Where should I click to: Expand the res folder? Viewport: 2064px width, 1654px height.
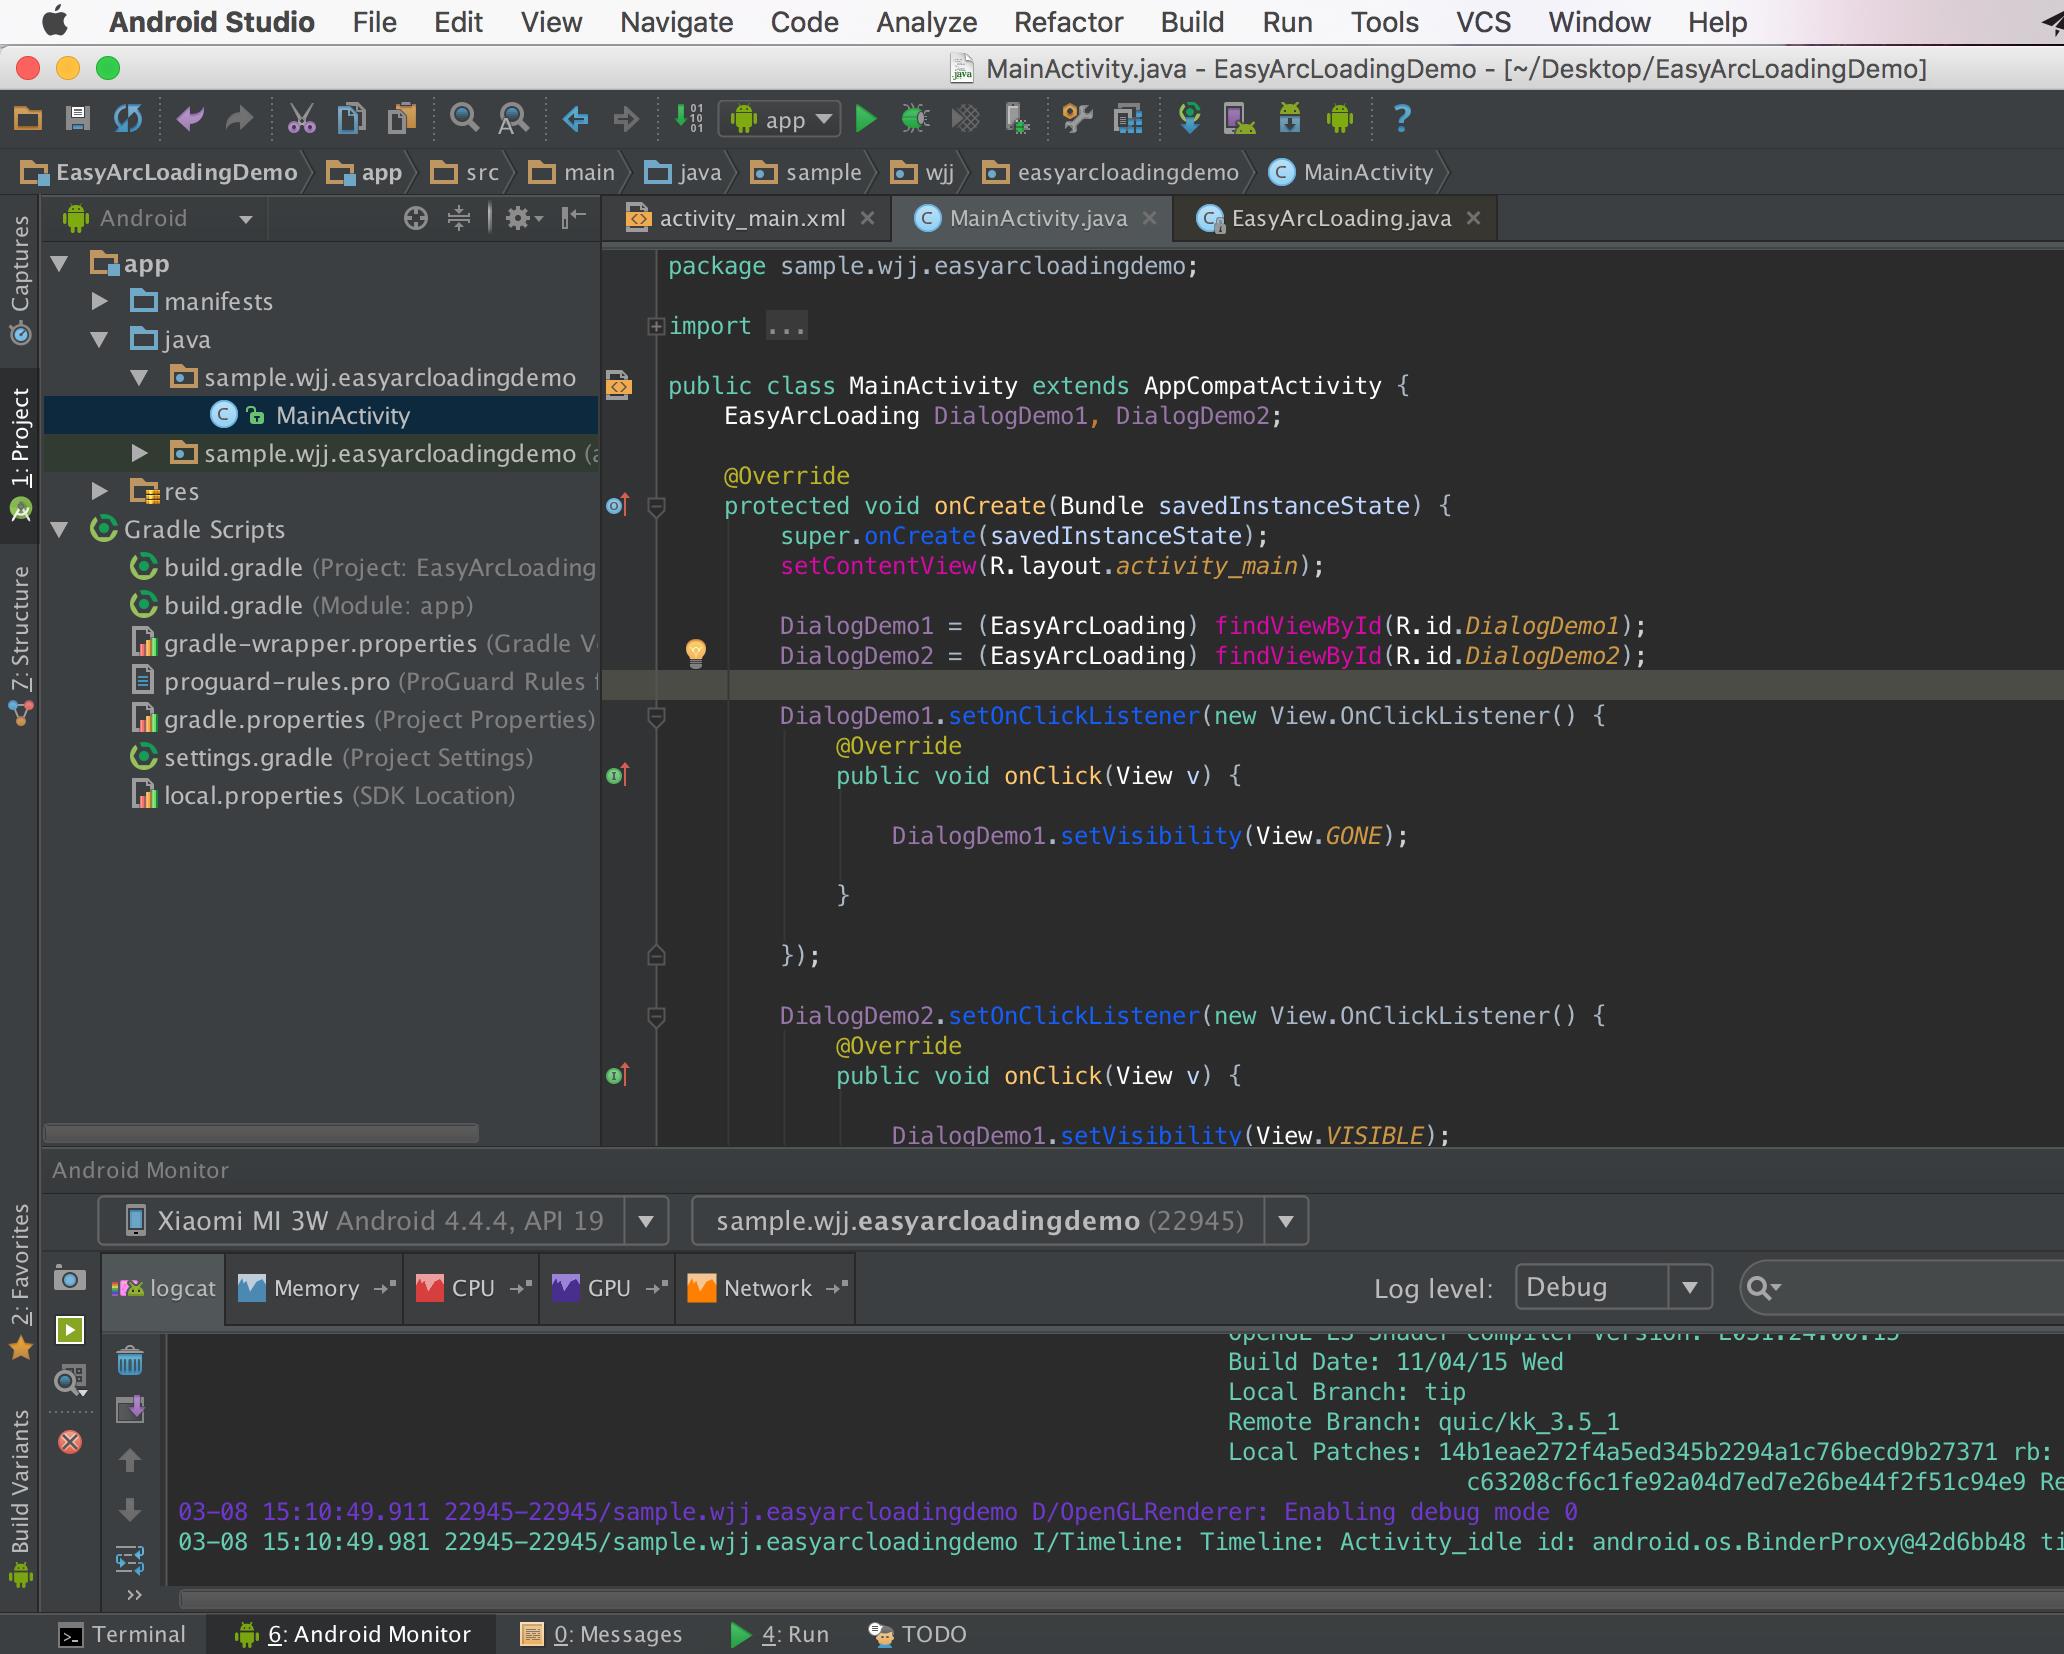(99, 491)
